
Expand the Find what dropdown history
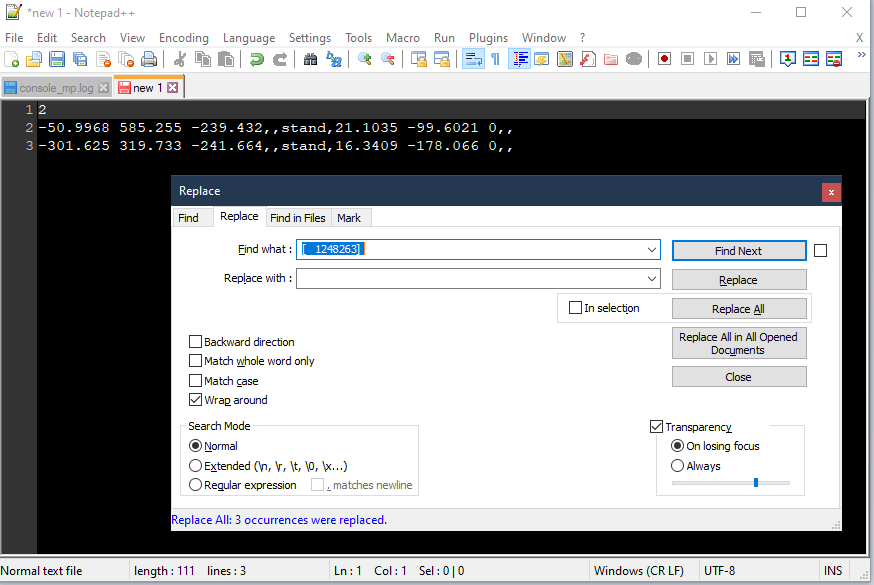click(652, 249)
